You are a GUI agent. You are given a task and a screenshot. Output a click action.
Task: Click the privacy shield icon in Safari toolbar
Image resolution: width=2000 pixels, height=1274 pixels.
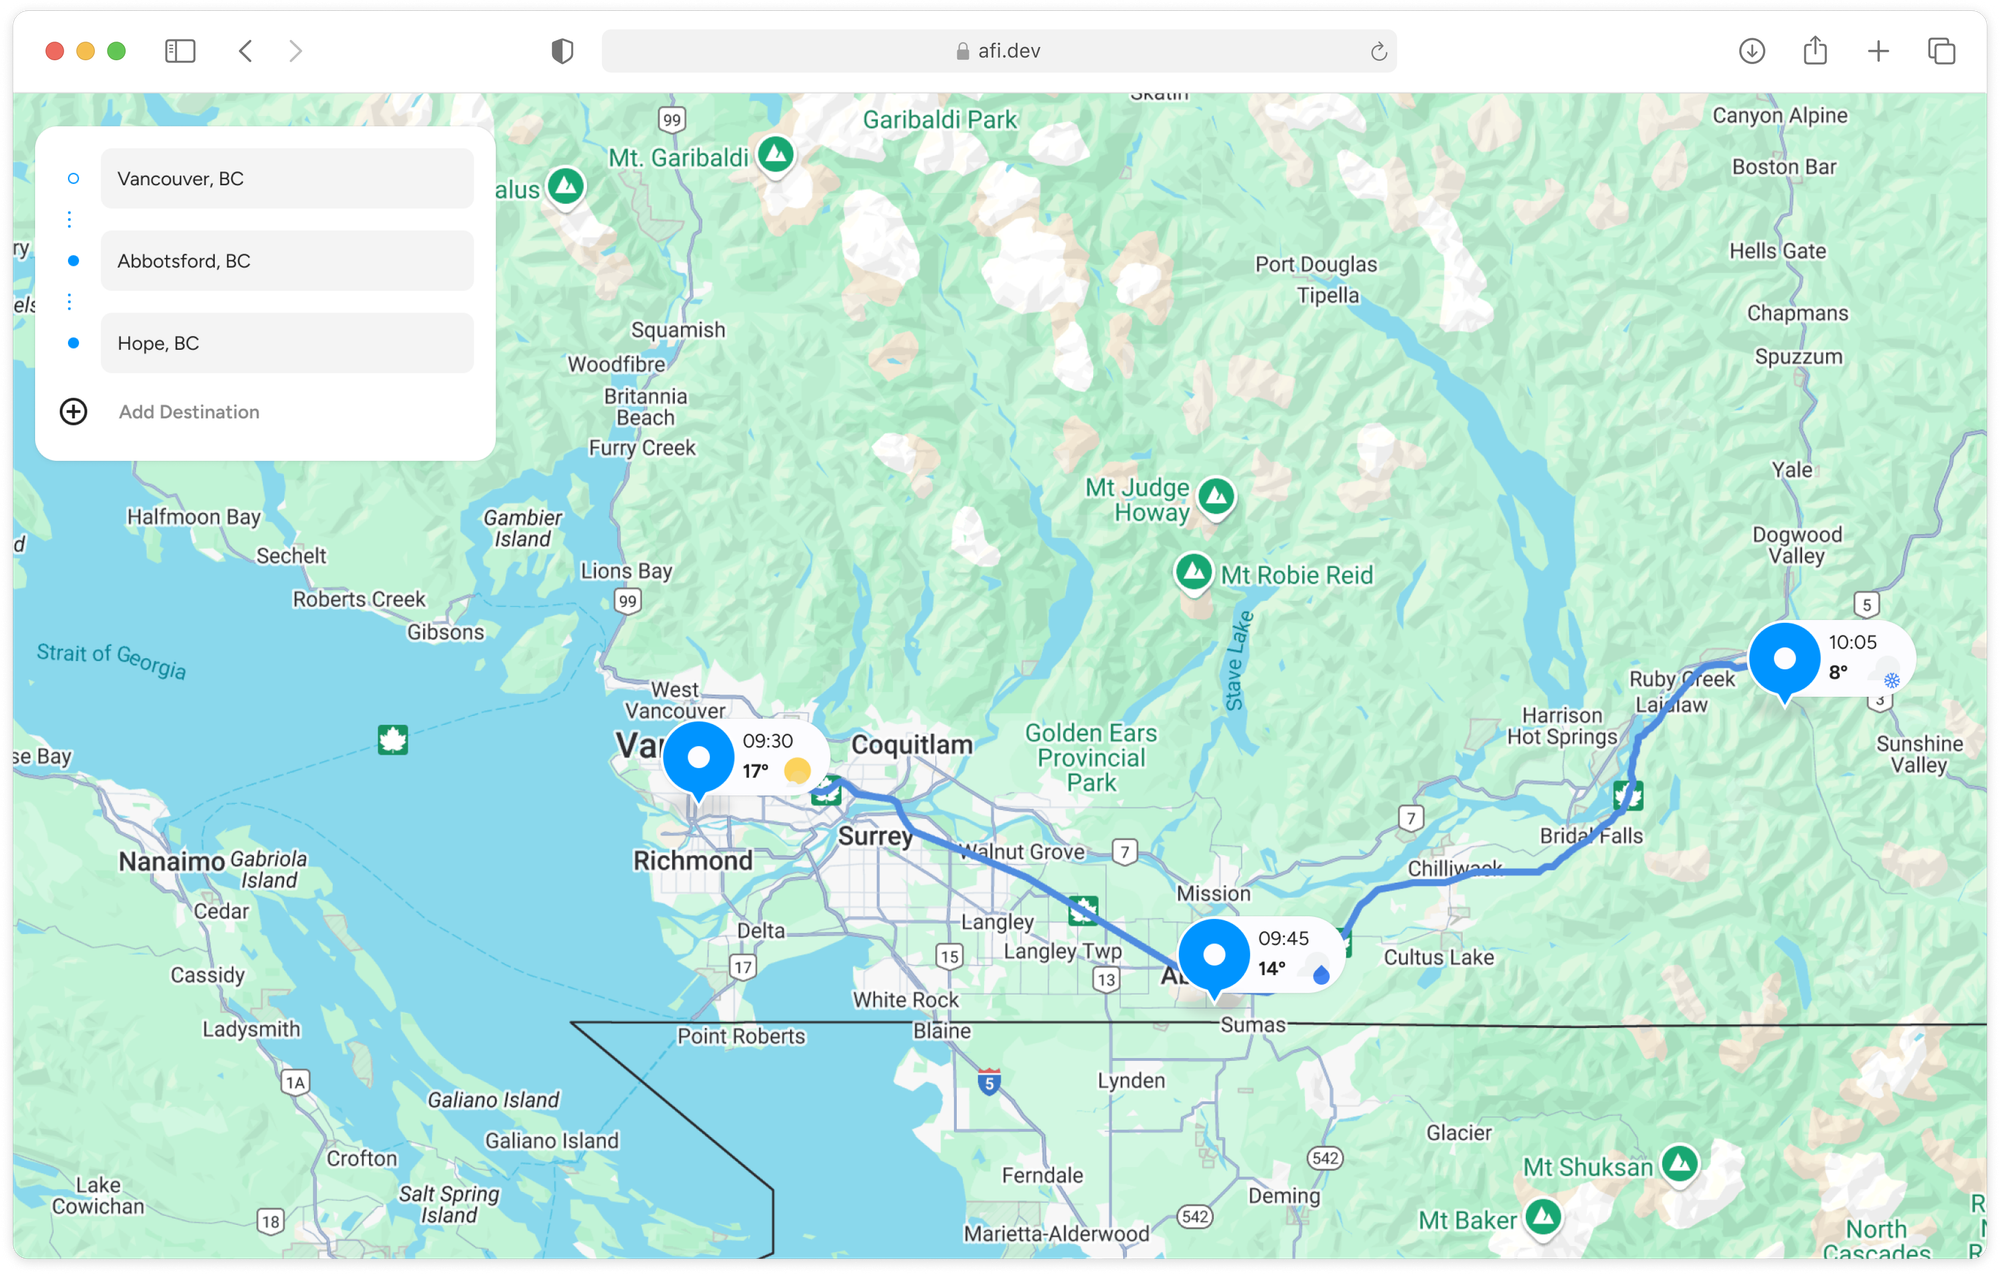pyautogui.click(x=563, y=50)
